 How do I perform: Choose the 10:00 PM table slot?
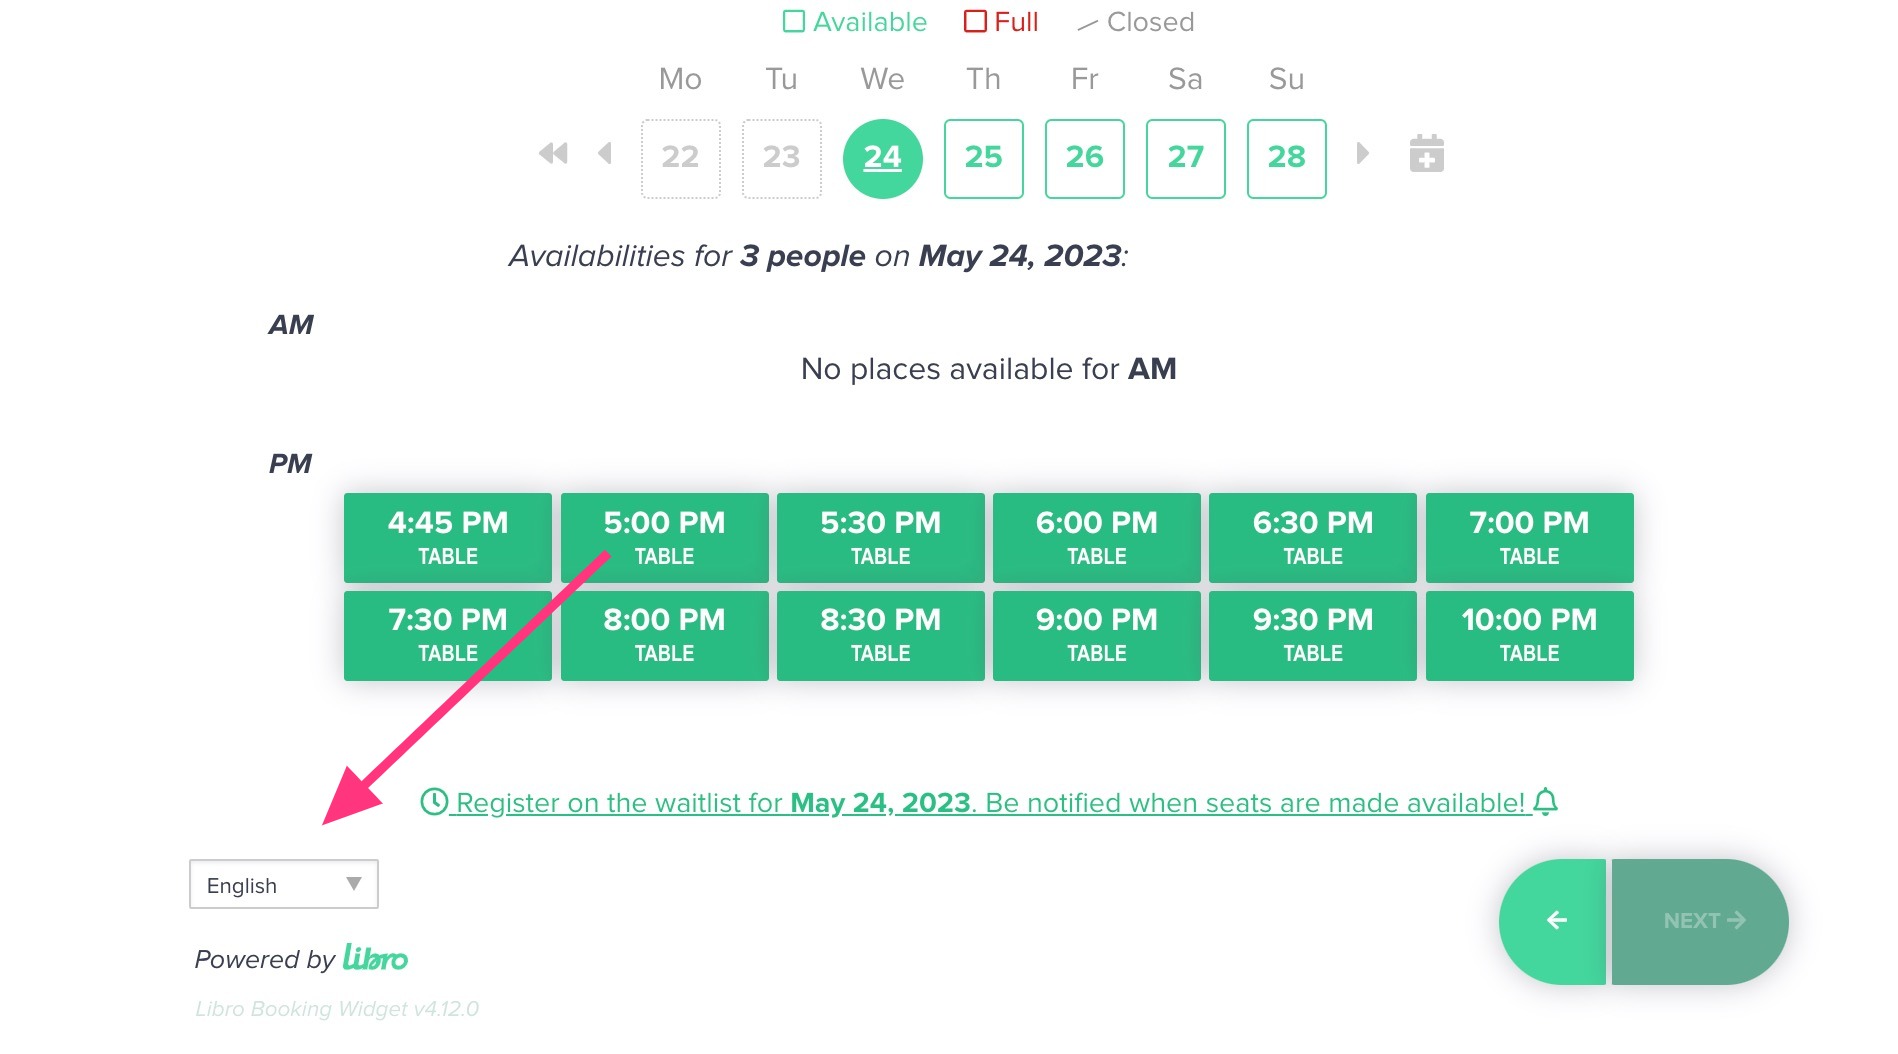(1529, 636)
